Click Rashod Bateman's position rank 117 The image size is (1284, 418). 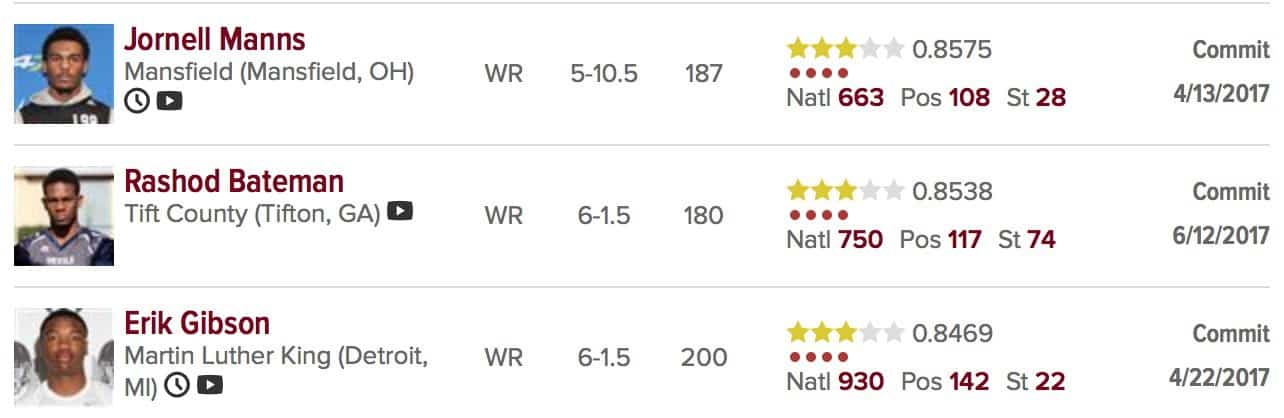tap(964, 240)
